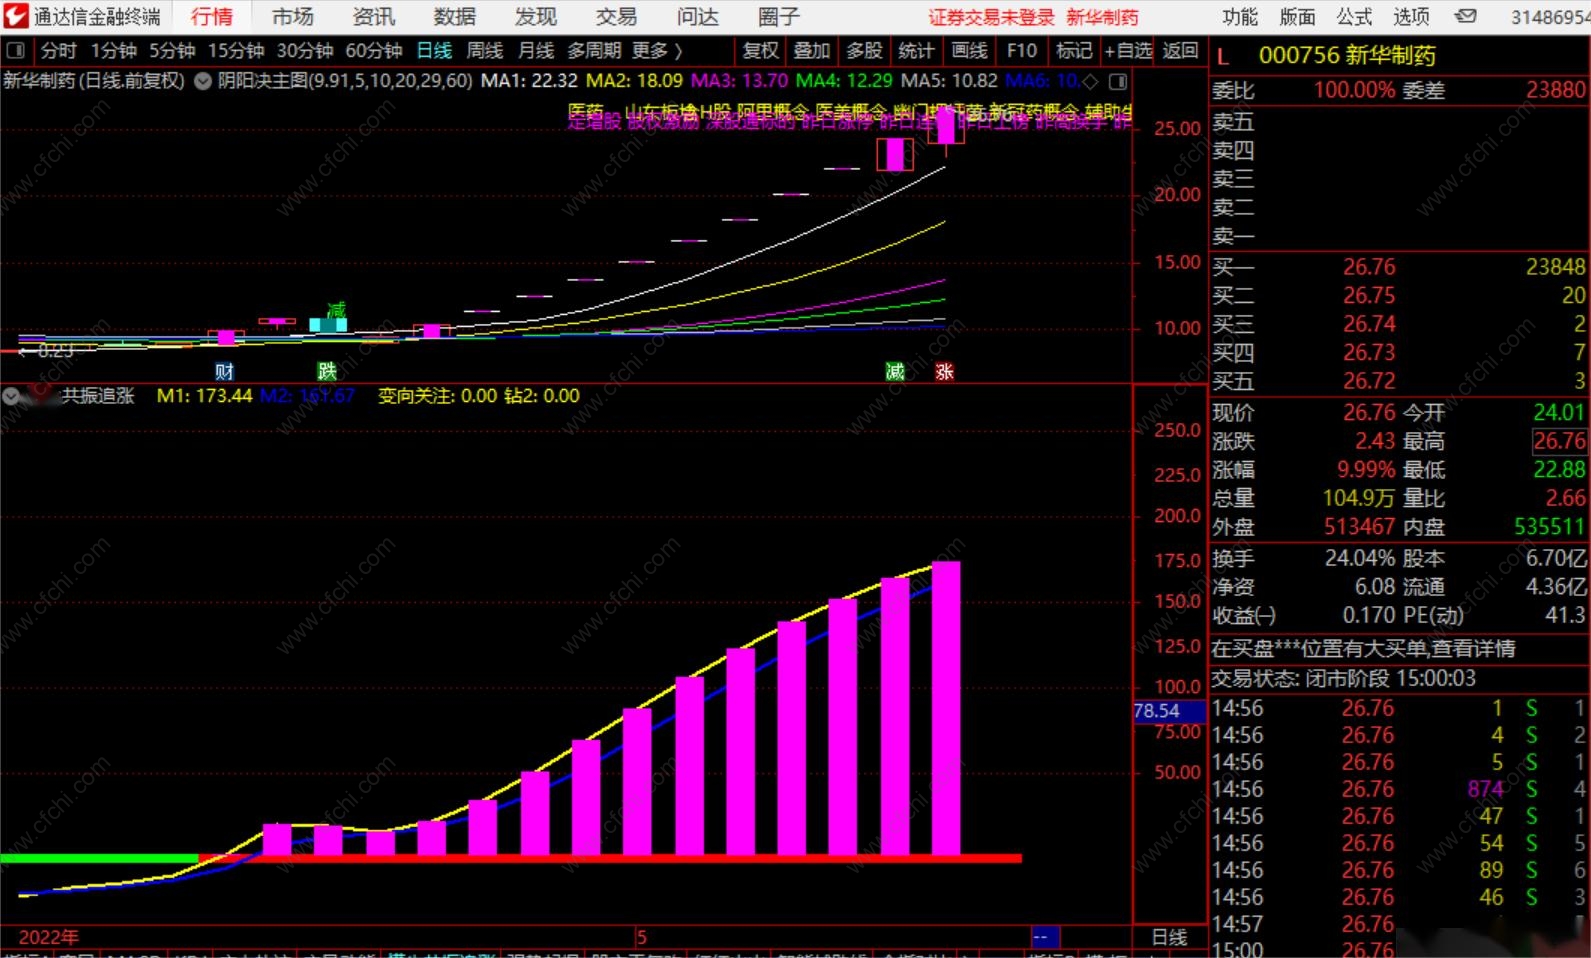This screenshot has width=1591, height=958.
Task: Click the blue -- button on time axis
Action: coord(1044,937)
